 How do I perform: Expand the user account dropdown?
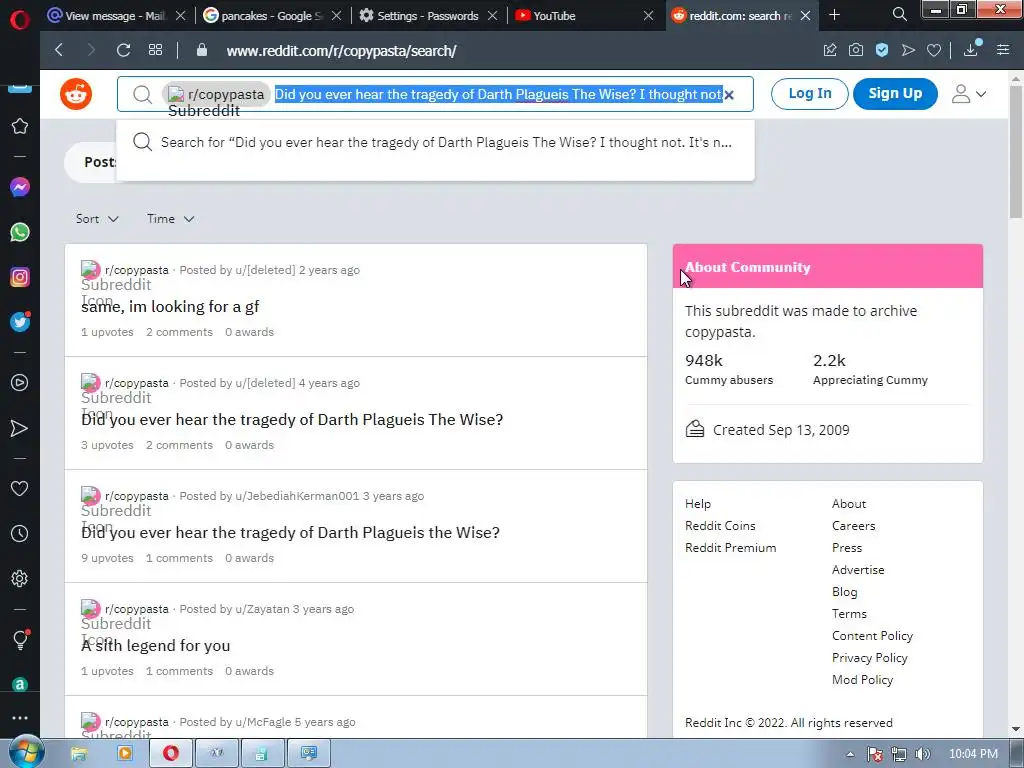[x=969, y=94]
